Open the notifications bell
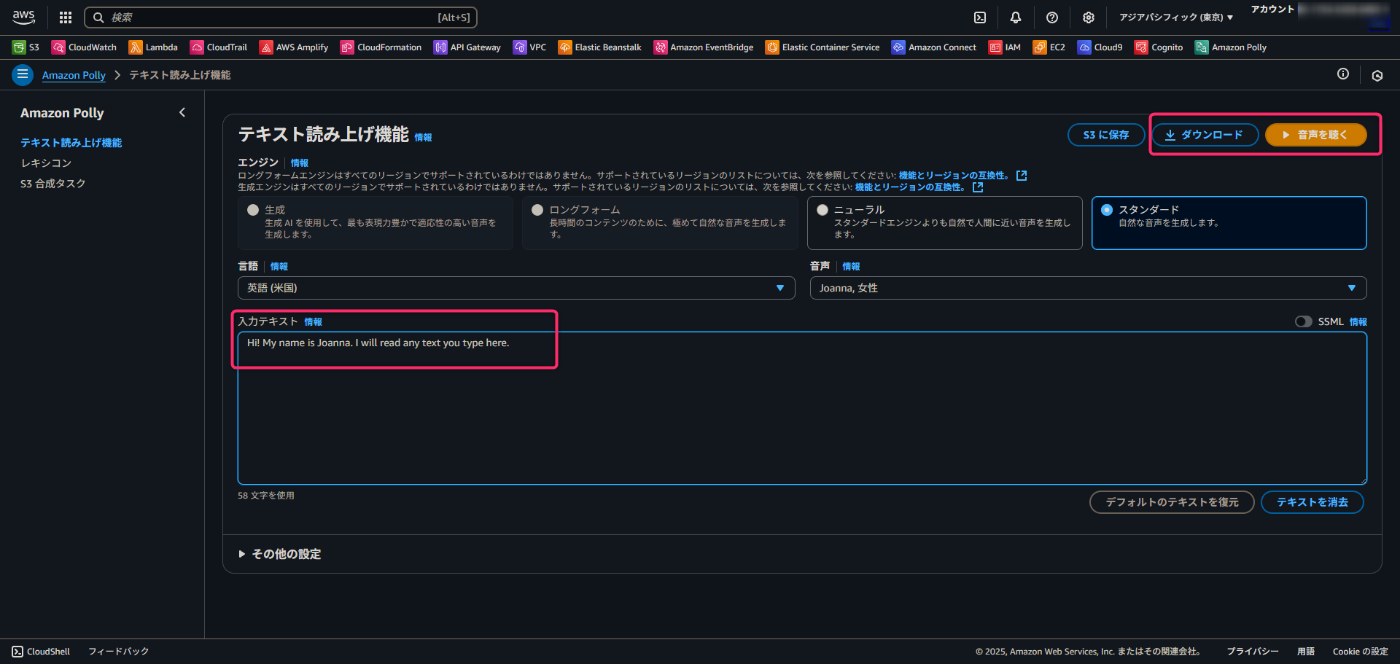 pos(1016,17)
